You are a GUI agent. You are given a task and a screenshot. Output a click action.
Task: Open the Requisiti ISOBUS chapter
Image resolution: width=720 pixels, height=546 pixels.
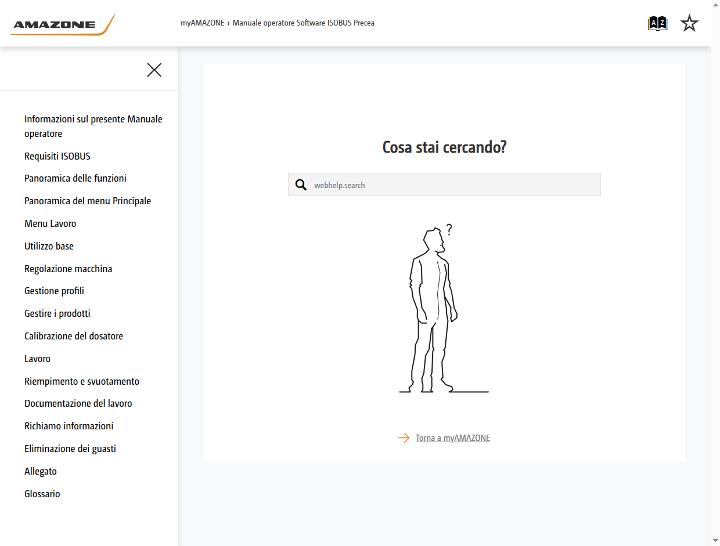[x=57, y=156]
